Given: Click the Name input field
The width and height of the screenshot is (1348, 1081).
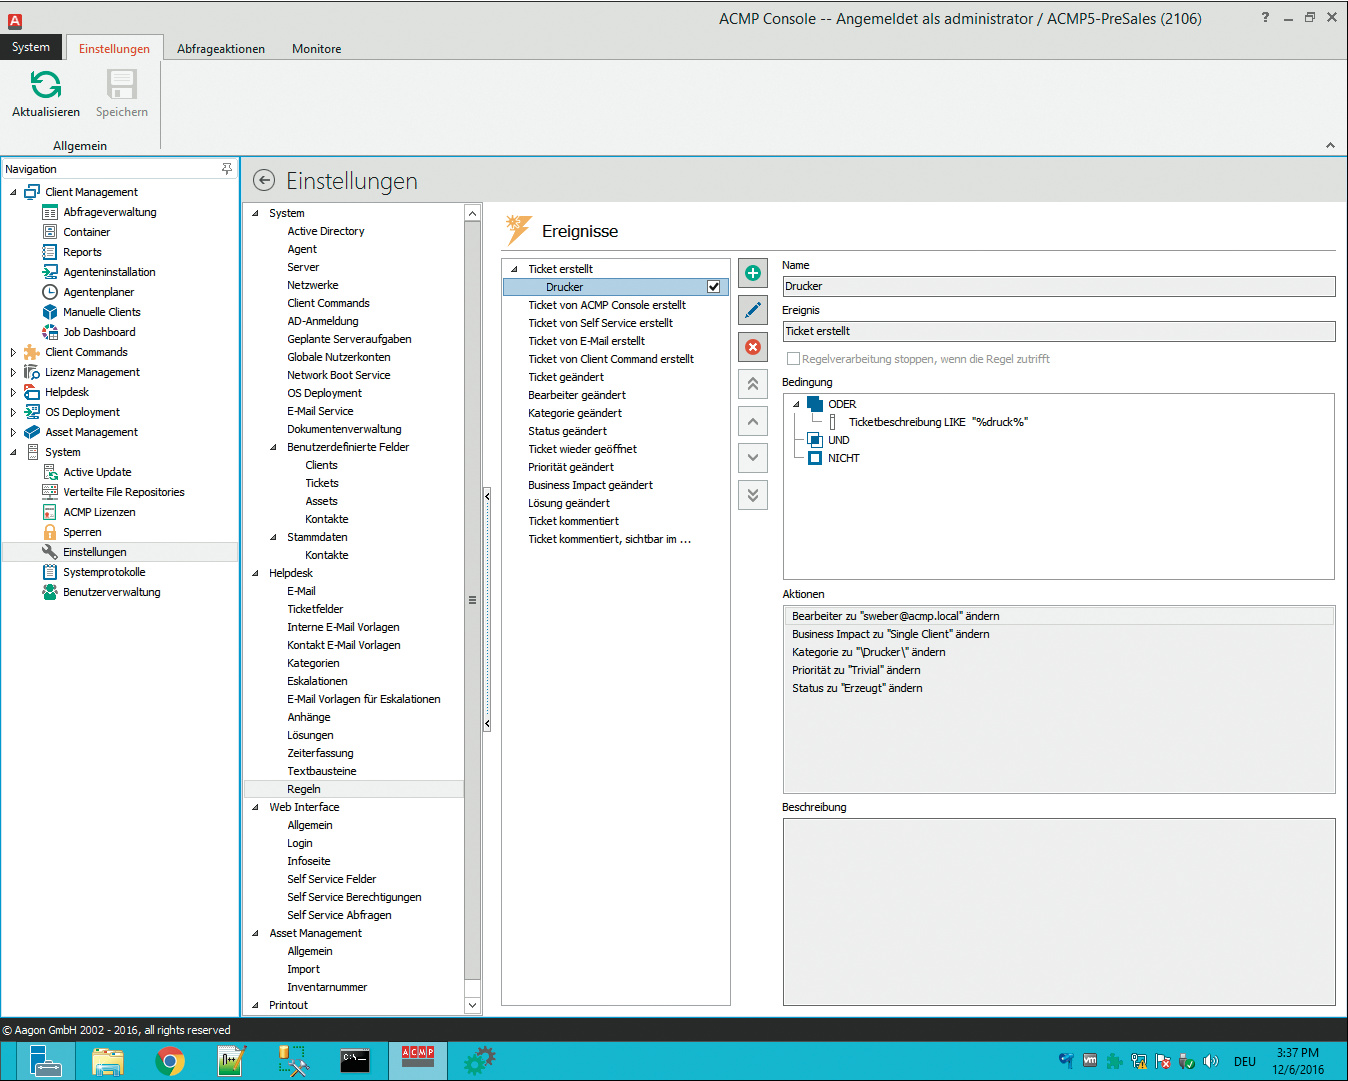Looking at the screenshot, I should [x=1058, y=286].
